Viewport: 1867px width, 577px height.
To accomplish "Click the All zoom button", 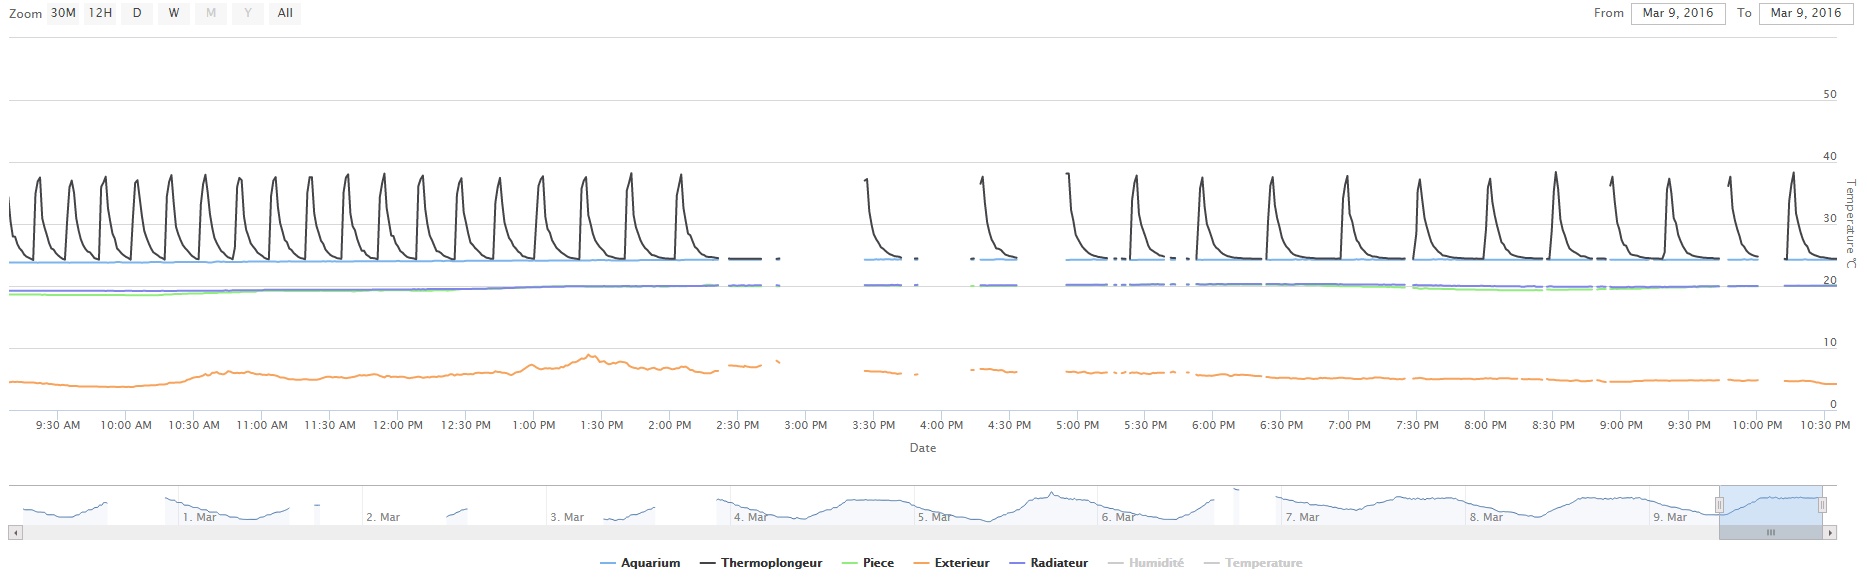I will pyautogui.click(x=285, y=13).
